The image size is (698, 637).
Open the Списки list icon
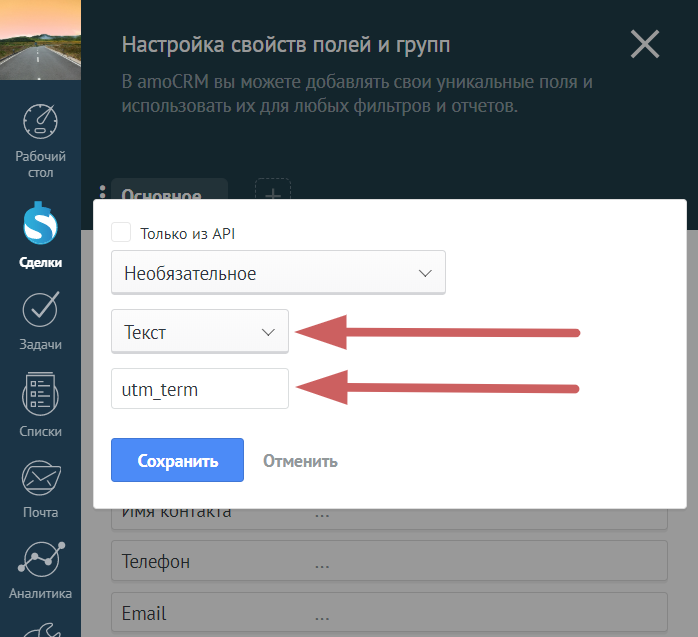point(40,396)
